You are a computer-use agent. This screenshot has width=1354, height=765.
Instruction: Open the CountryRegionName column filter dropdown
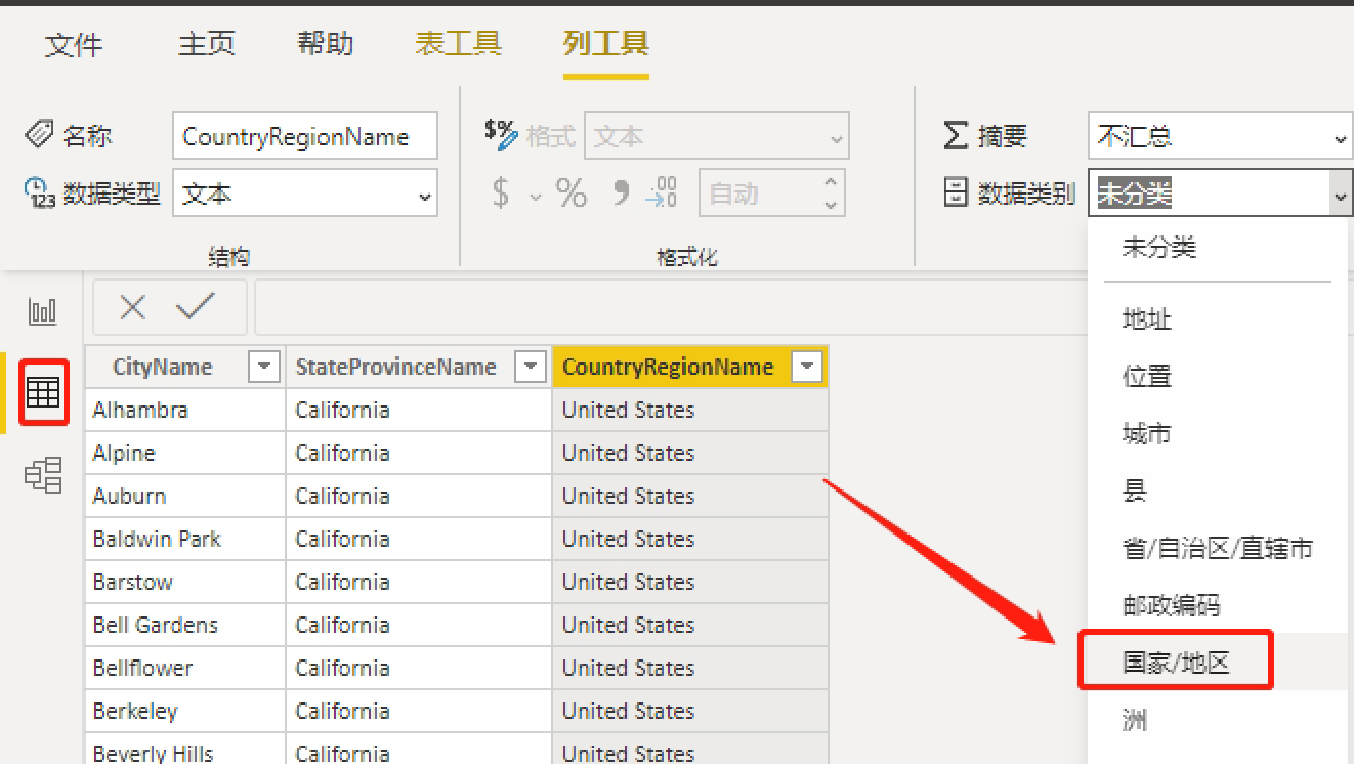806,367
